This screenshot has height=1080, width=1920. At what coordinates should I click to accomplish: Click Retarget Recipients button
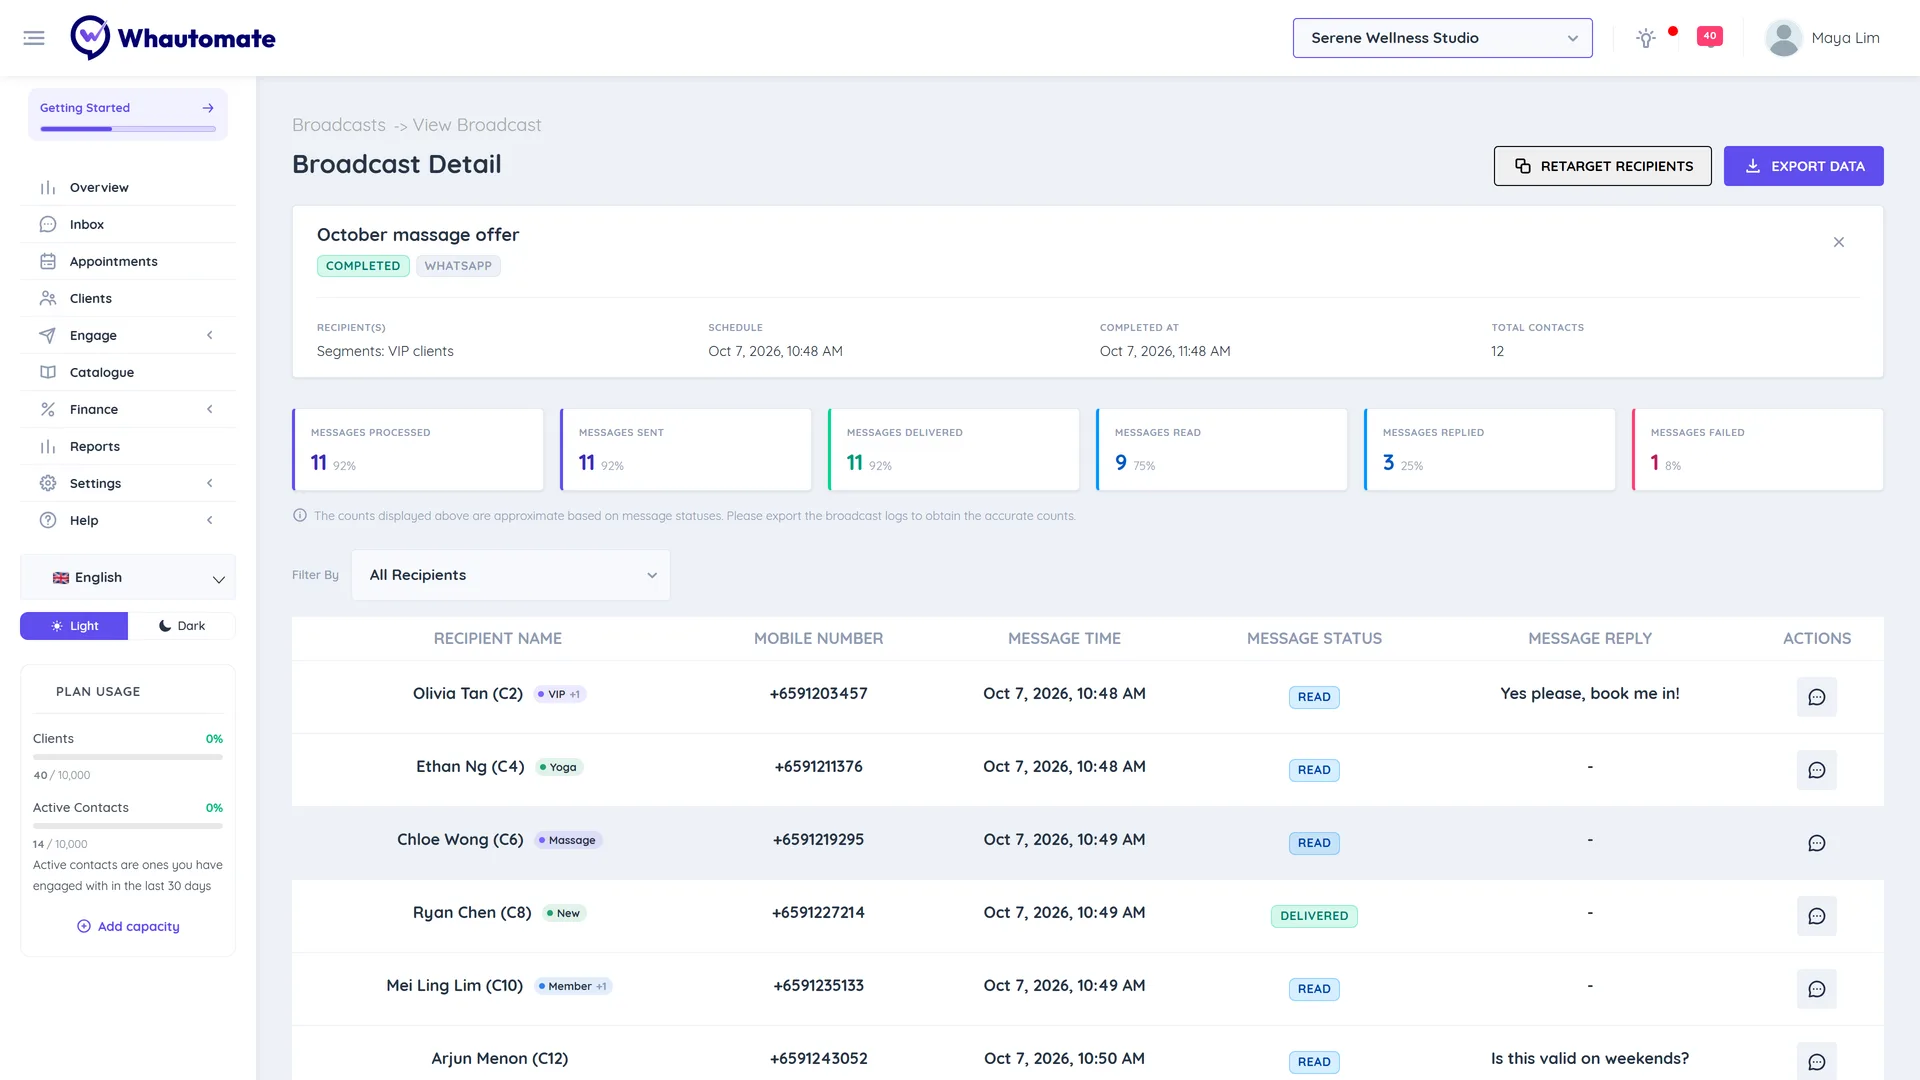[1602, 166]
